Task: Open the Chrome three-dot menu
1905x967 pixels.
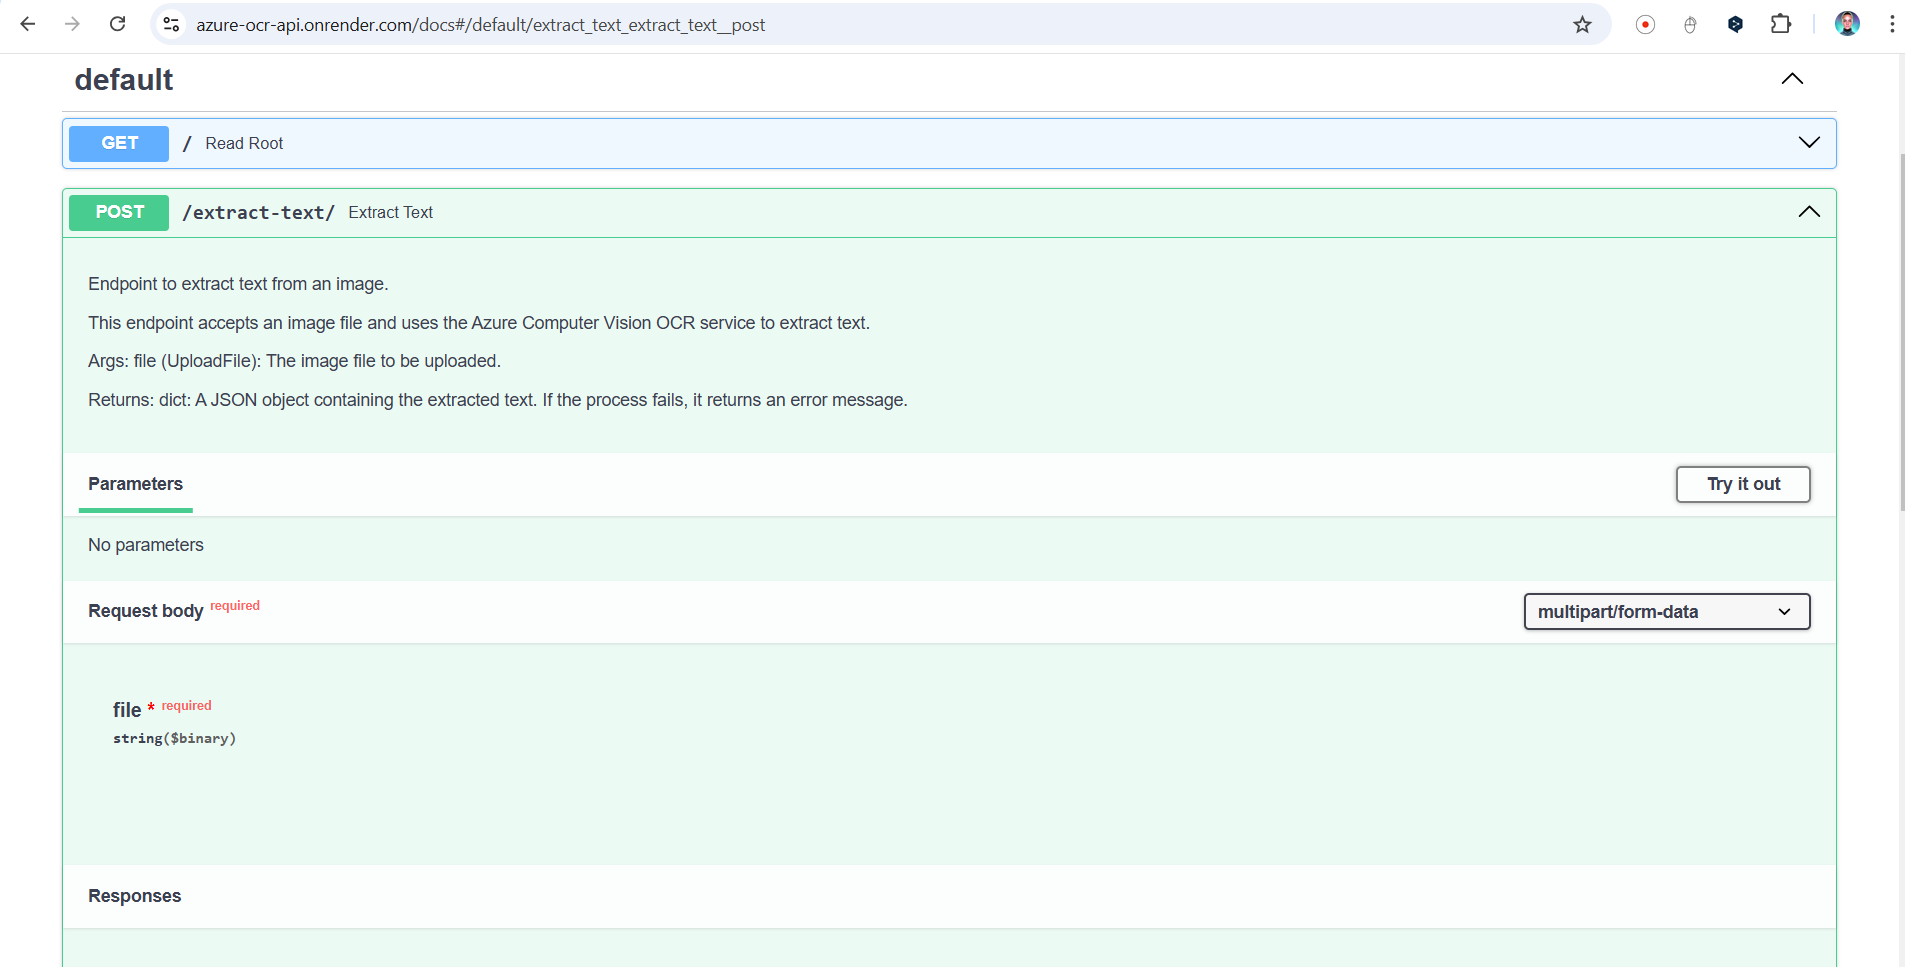Action: tap(1891, 25)
